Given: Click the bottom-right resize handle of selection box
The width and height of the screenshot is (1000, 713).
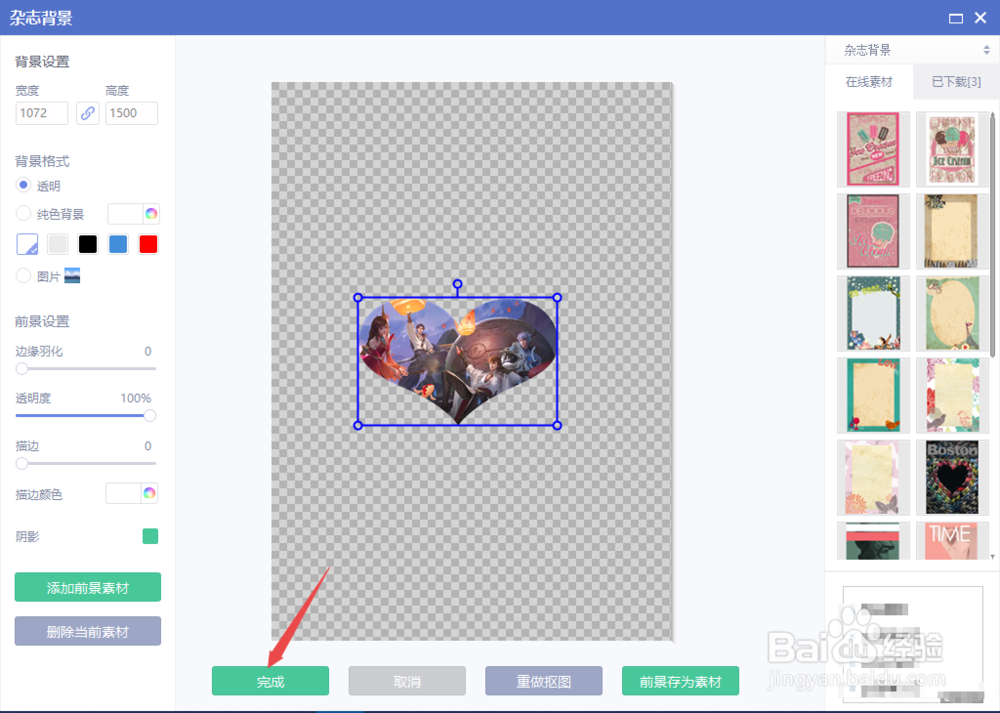Looking at the screenshot, I should 557,425.
